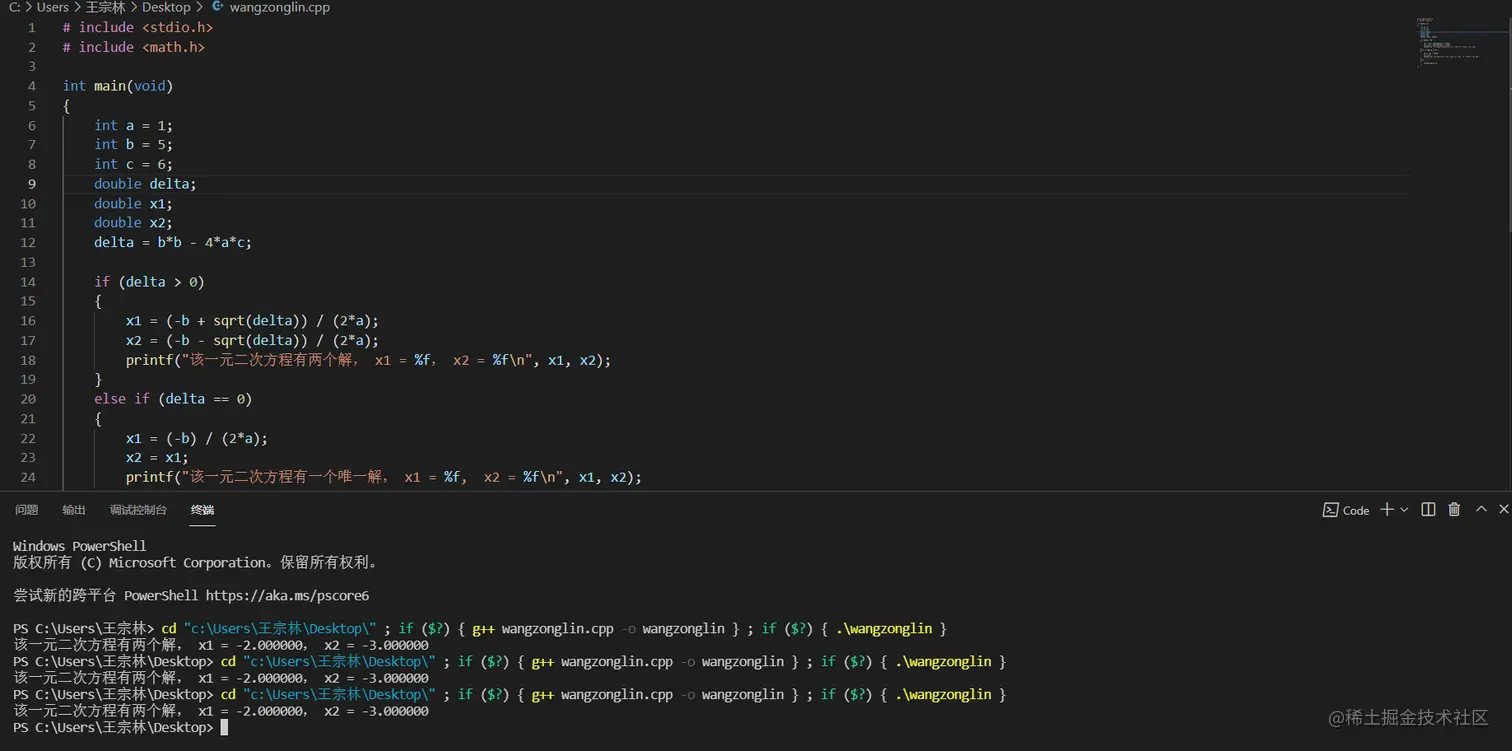Switch to the 问题 tab
The height and width of the screenshot is (751, 1512).
27,510
